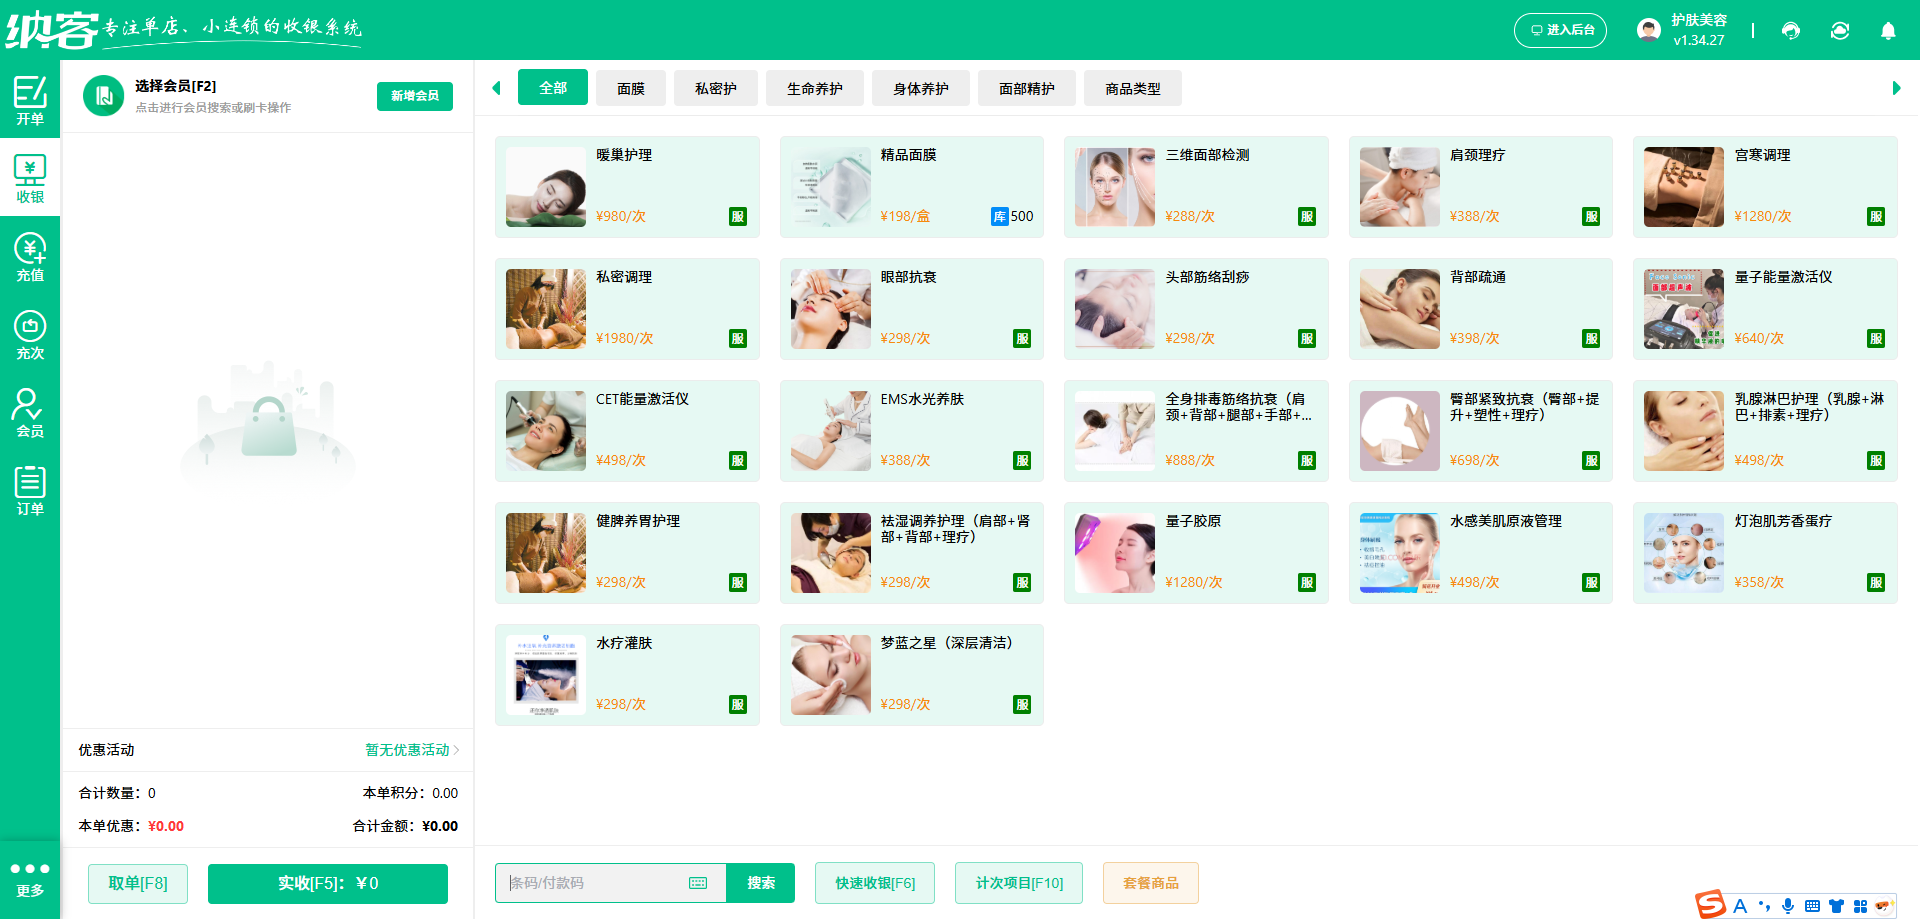Click the 新增会员 button

[414, 96]
